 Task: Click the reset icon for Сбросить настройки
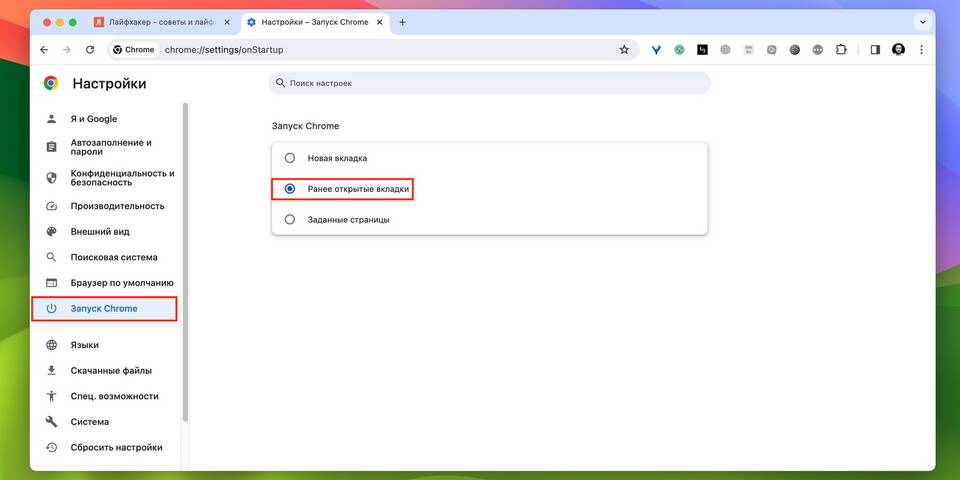pos(51,448)
